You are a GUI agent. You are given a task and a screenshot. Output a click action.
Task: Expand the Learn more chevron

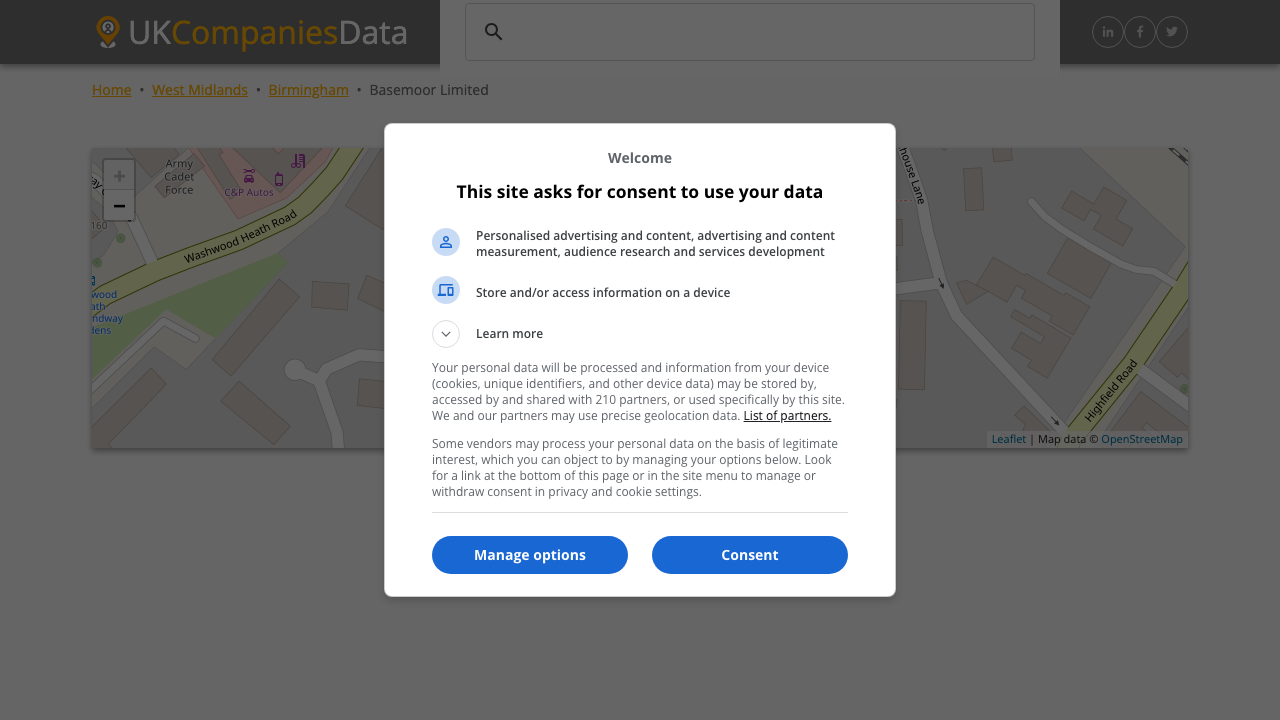pyautogui.click(x=446, y=334)
